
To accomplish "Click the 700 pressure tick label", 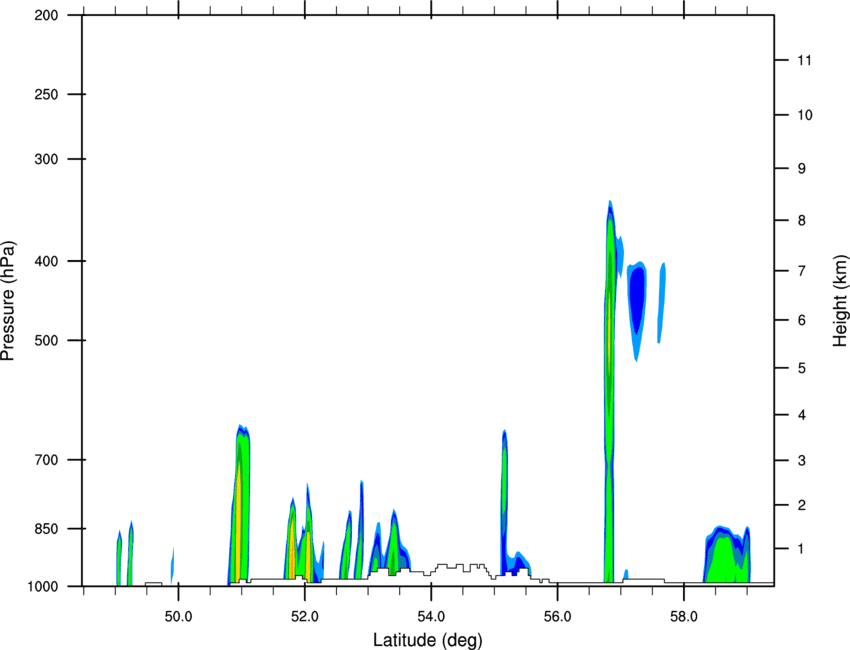I will click(47, 460).
